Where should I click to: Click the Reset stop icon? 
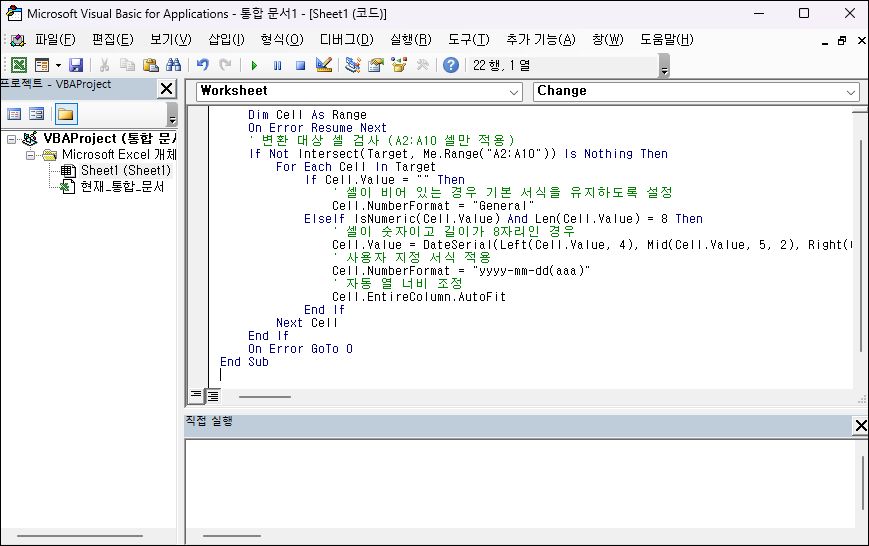[300, 65]
